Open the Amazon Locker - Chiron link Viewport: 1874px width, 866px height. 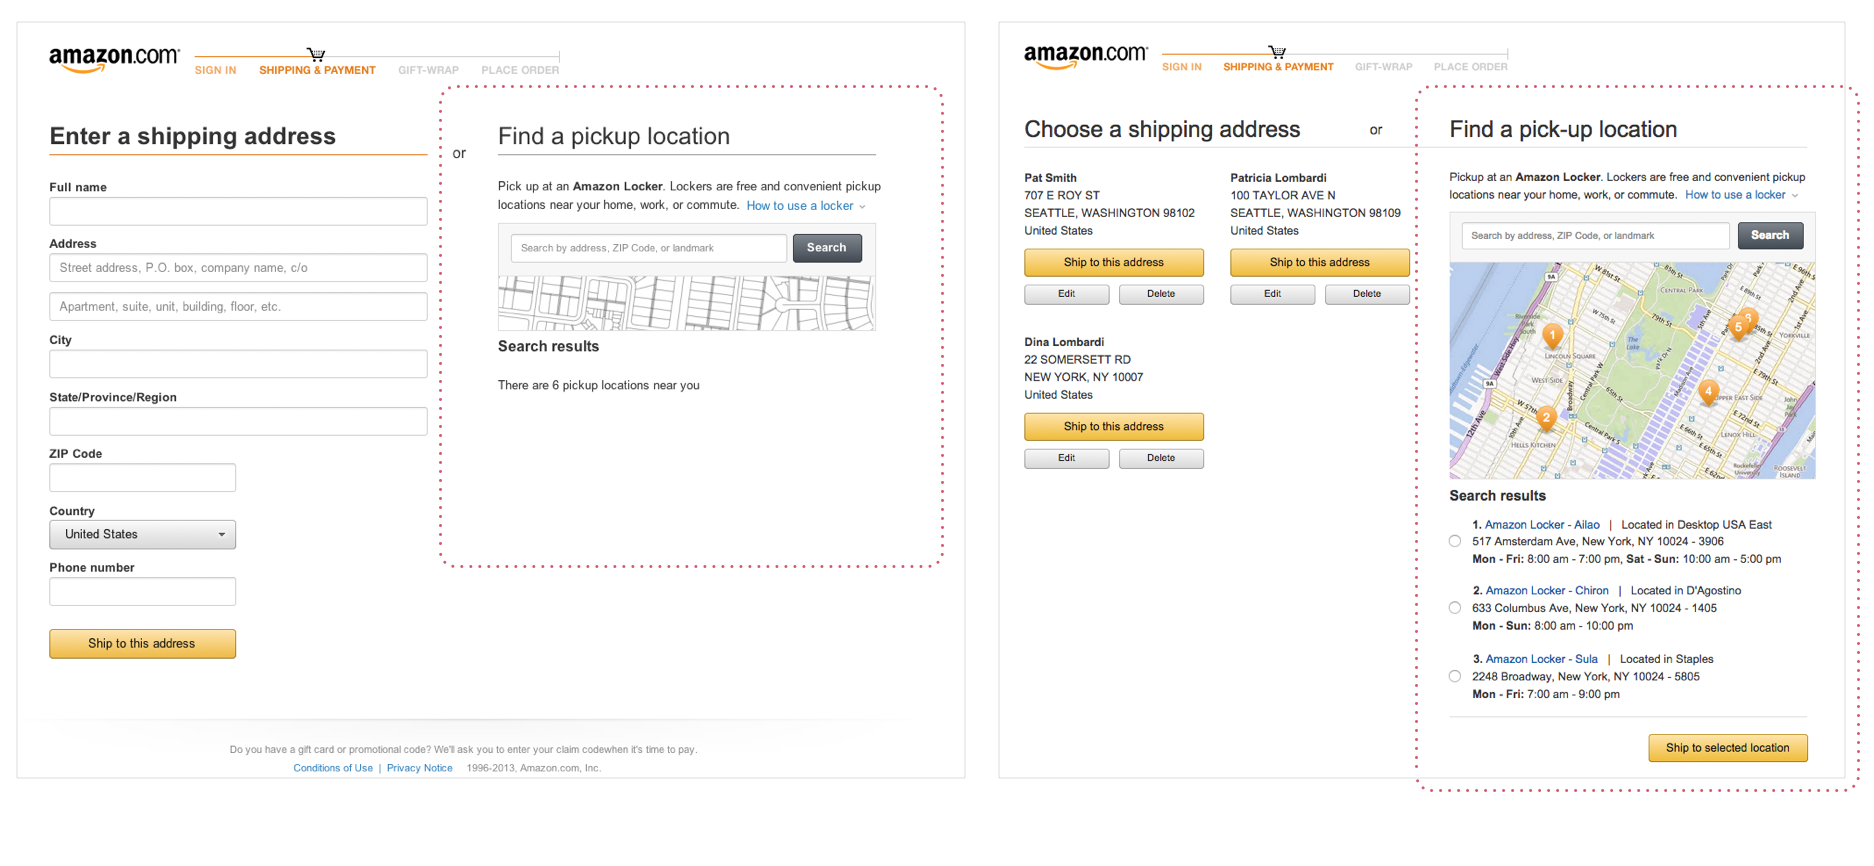(x=1547, y=591)
